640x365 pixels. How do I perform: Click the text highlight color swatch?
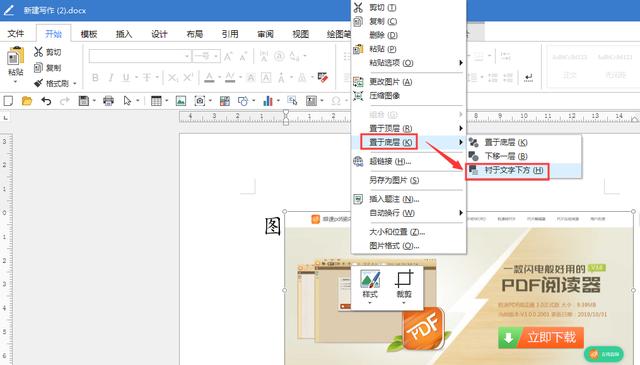230,78
